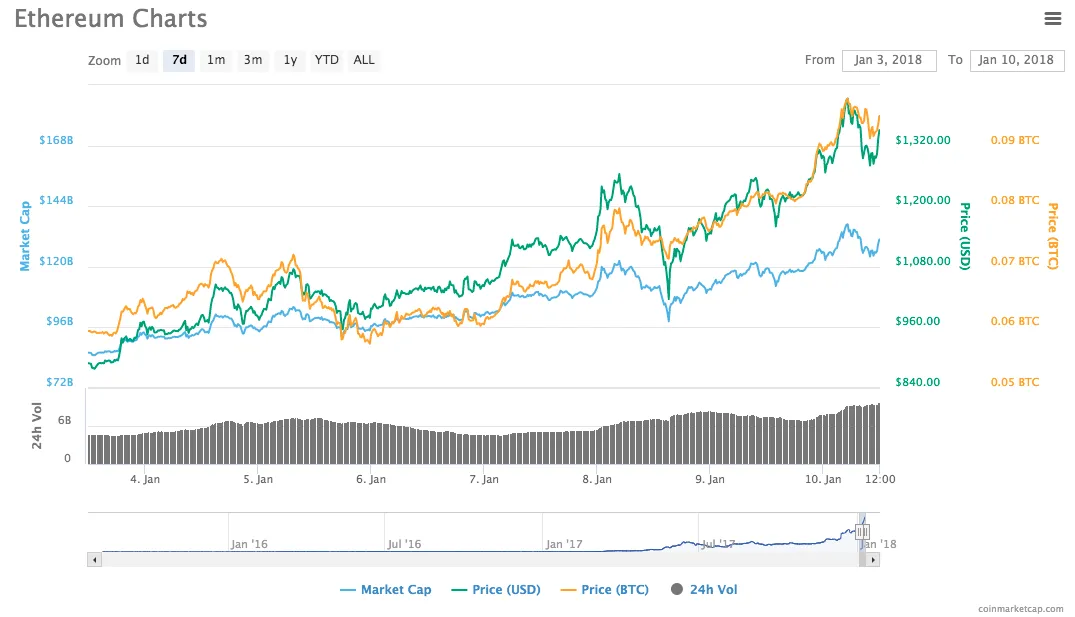
Task: Click the $840.00 price axis label
Action: (917, 382)
